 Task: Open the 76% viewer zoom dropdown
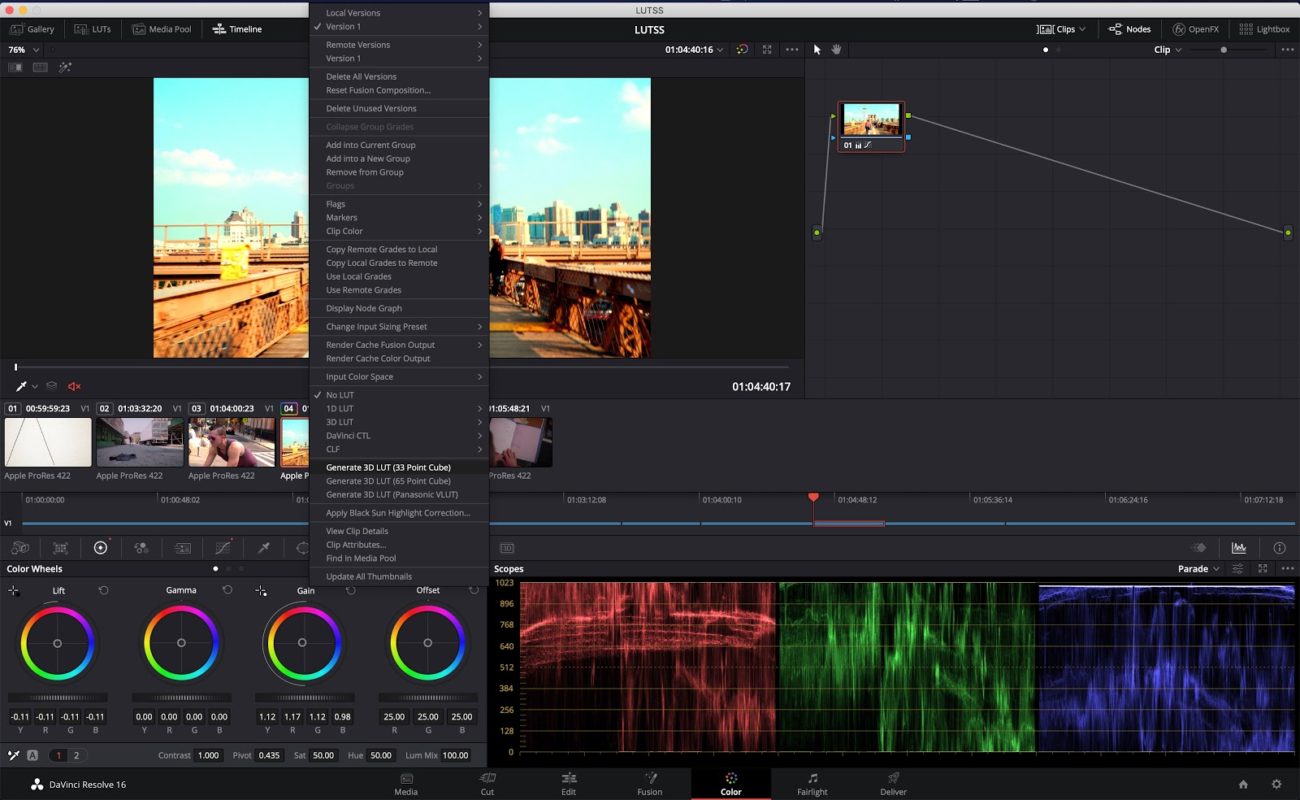tap(20, 48)
